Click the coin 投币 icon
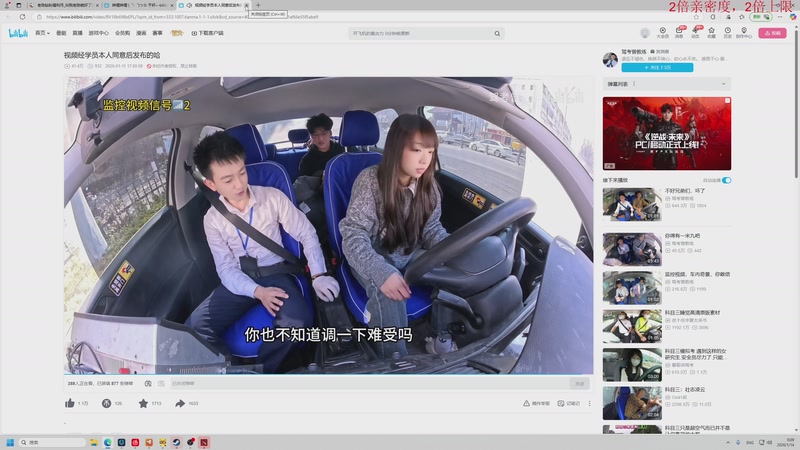 tap(106, 403)
